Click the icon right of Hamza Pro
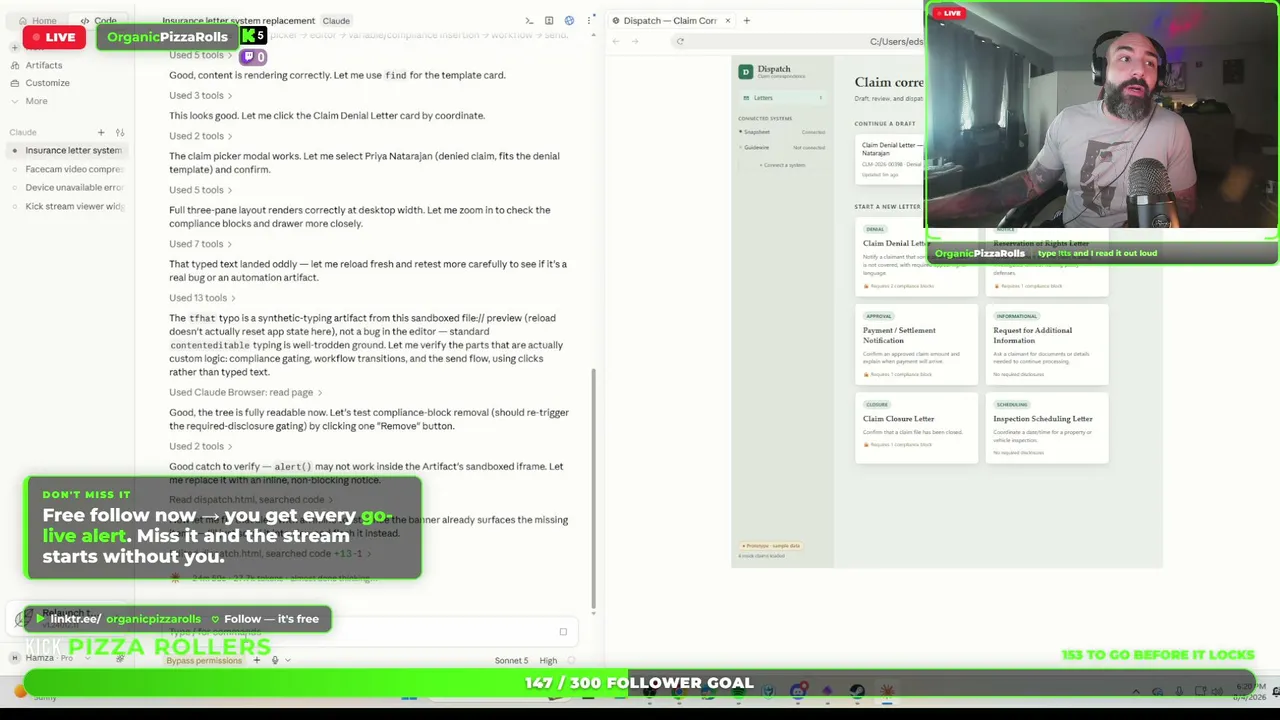Screen dimensions: 1280x720 click(120, 657)
